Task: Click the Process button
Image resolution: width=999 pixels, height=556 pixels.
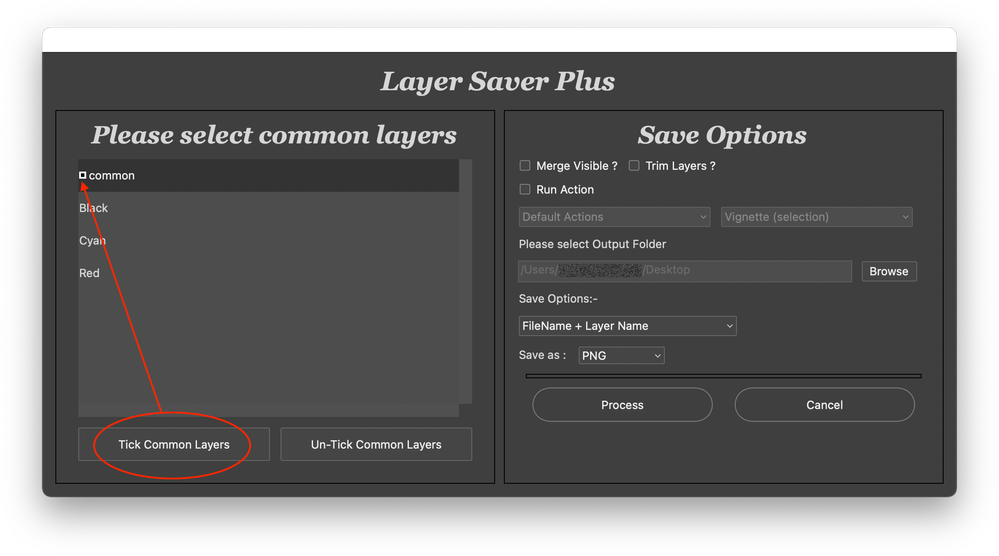Action: point(622,405)
